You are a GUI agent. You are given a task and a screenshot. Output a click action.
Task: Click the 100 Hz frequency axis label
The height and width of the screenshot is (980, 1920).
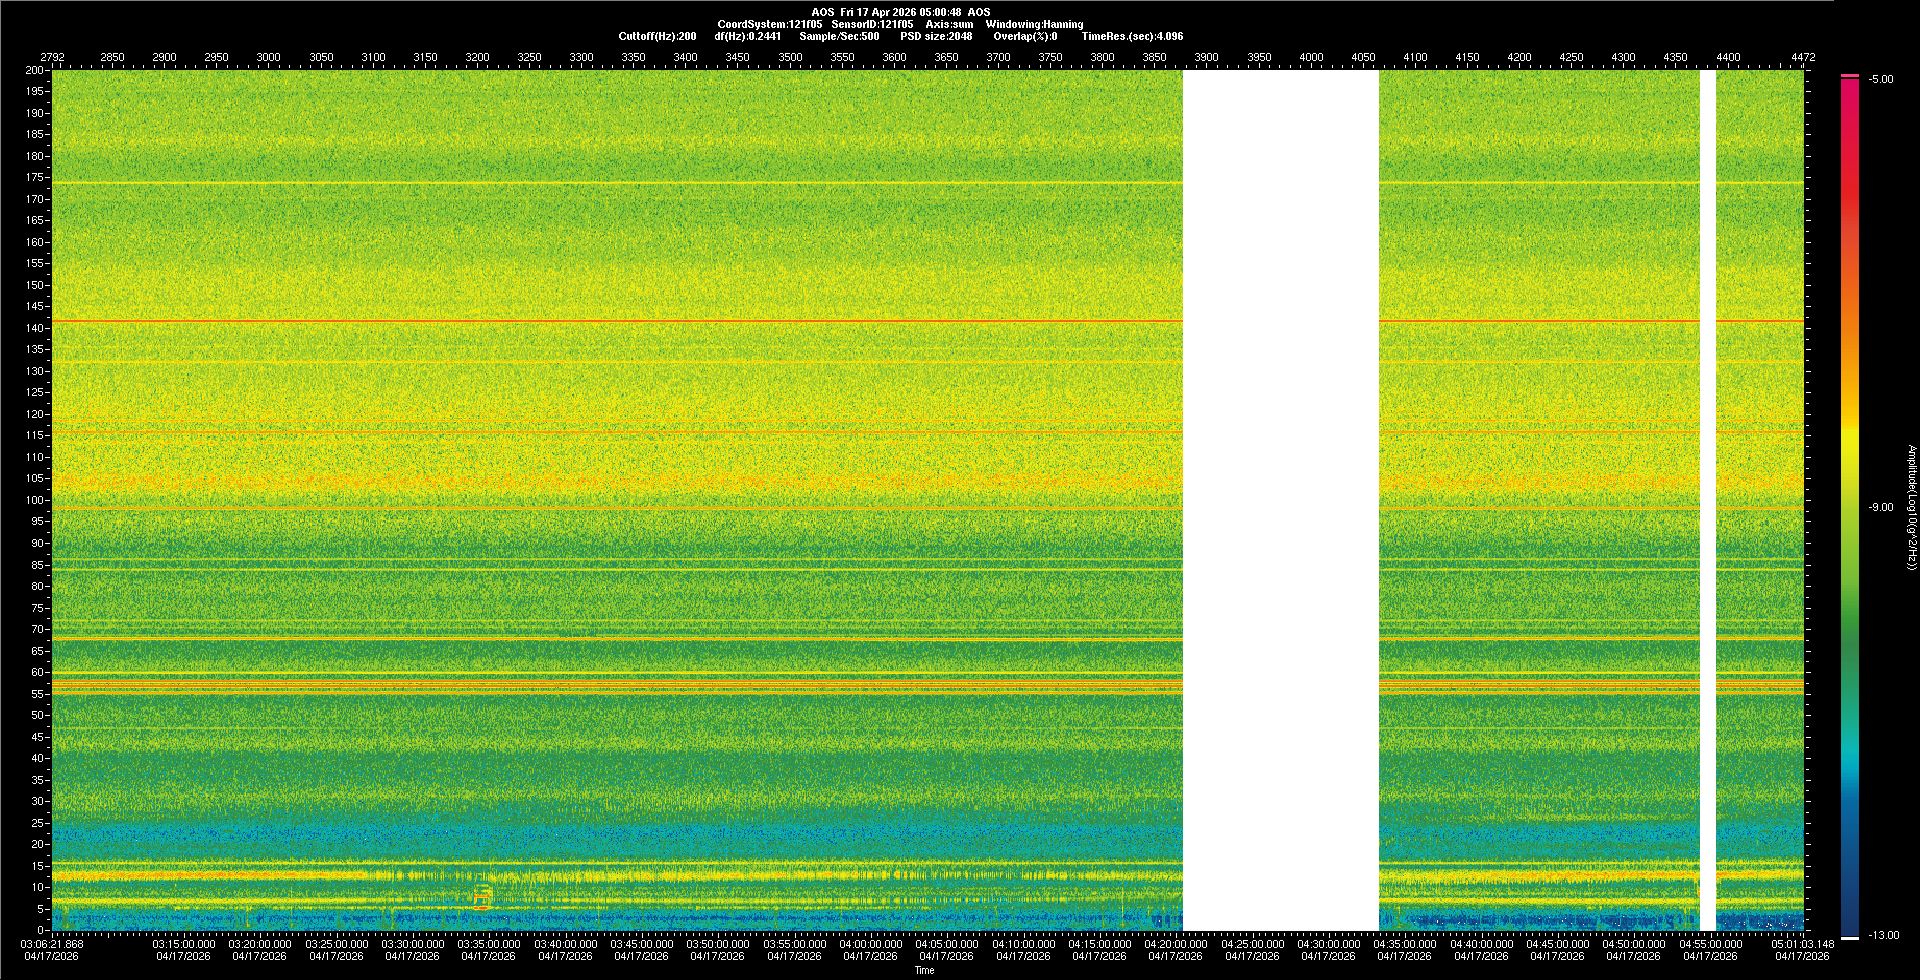coord(35,500)
